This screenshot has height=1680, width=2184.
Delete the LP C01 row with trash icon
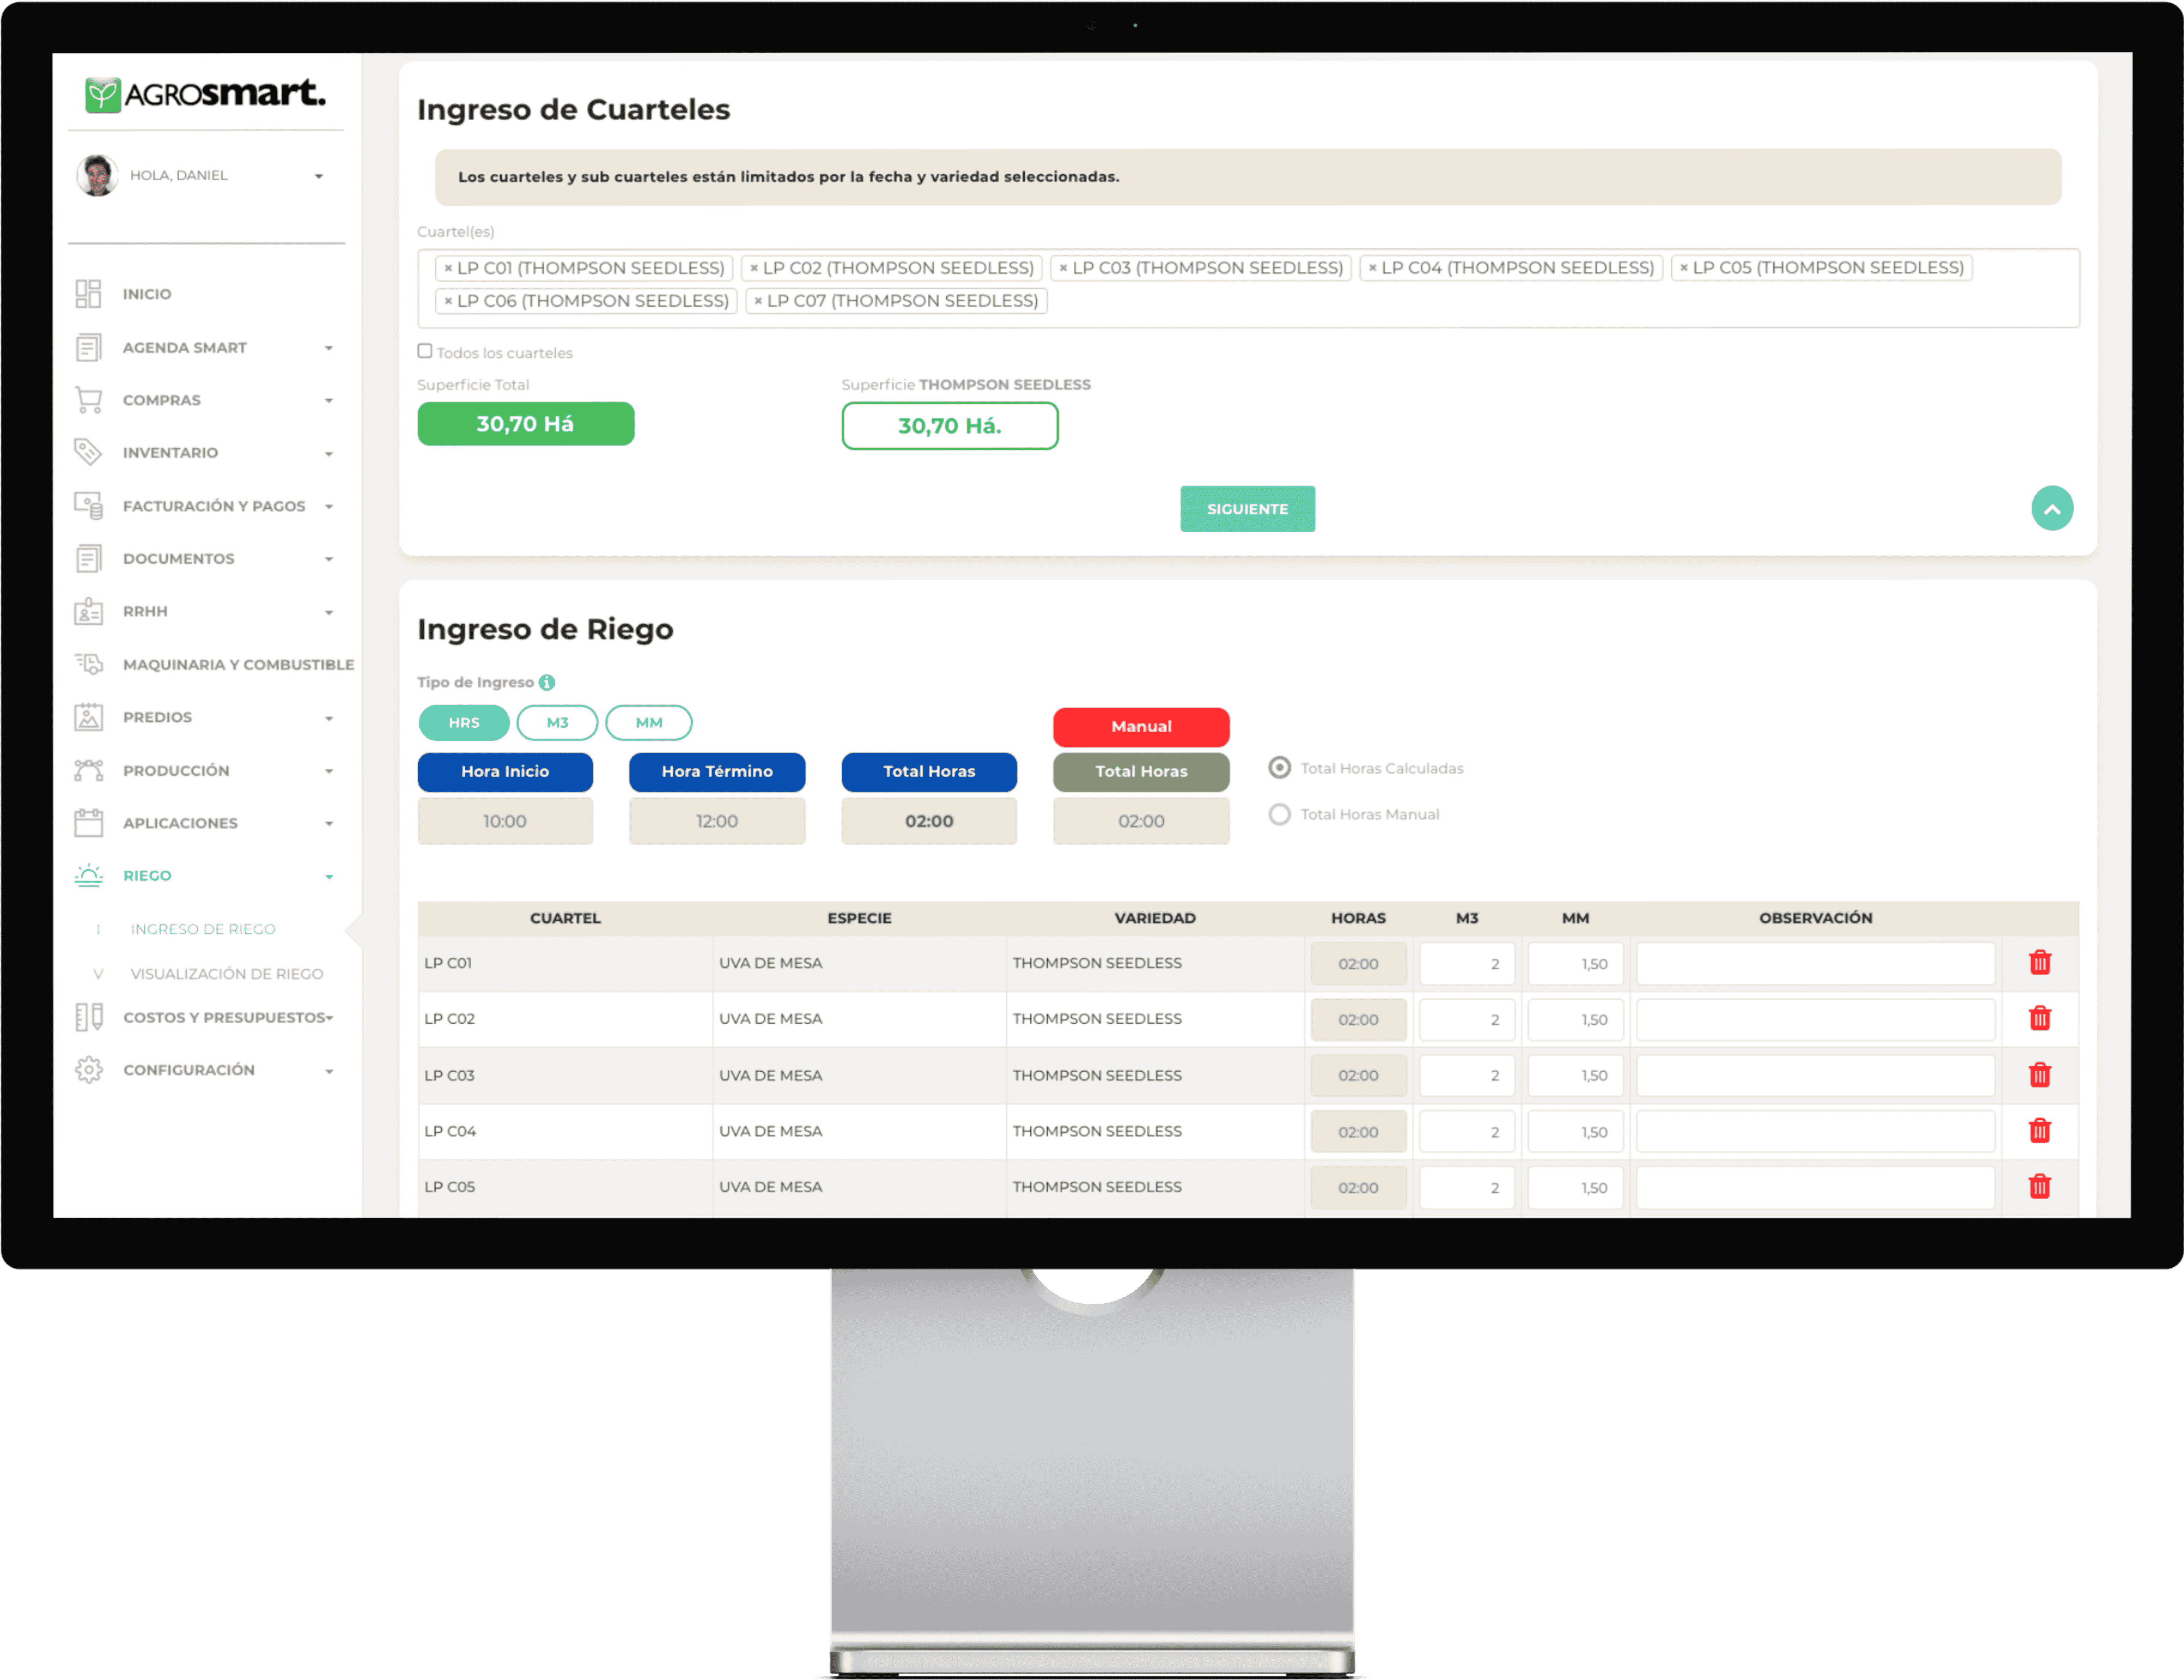2039,963
